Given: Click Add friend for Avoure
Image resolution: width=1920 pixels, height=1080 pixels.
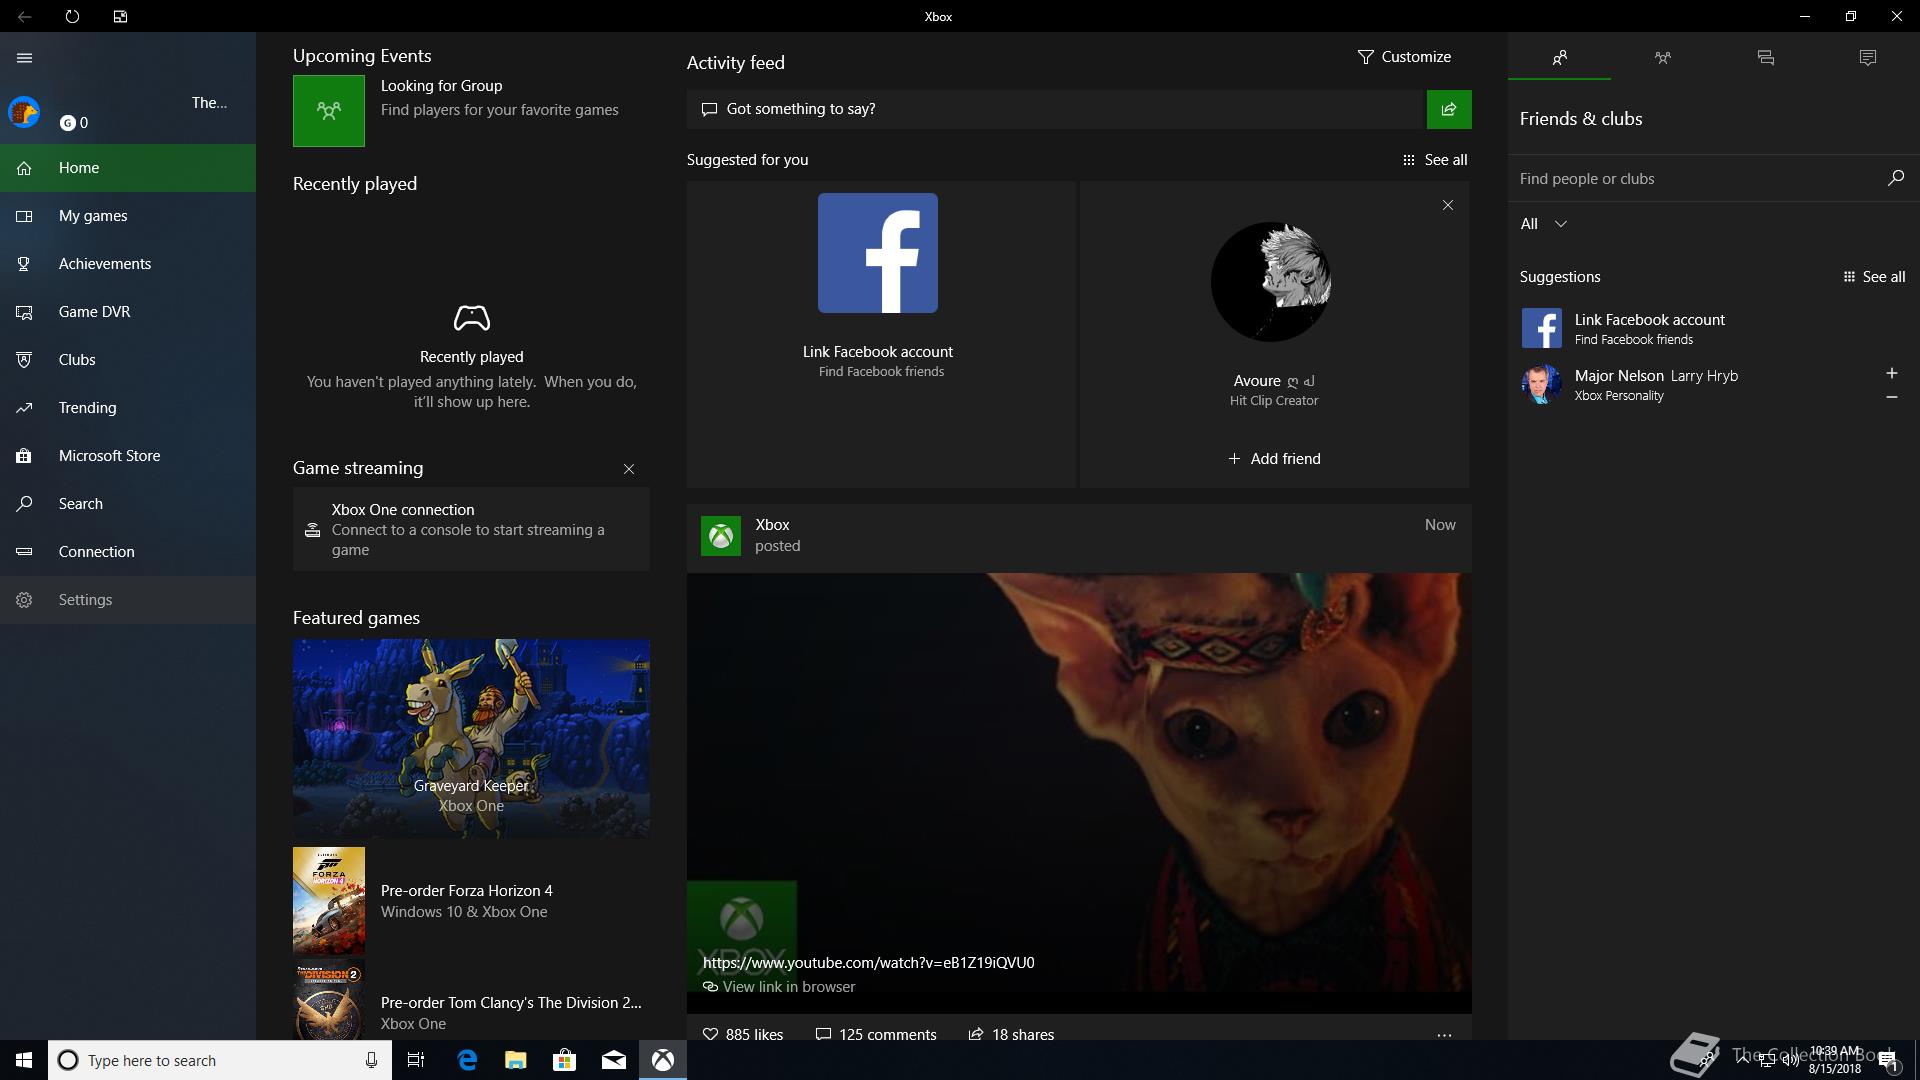Looking at the screenshot, I should click(1274, 459).
